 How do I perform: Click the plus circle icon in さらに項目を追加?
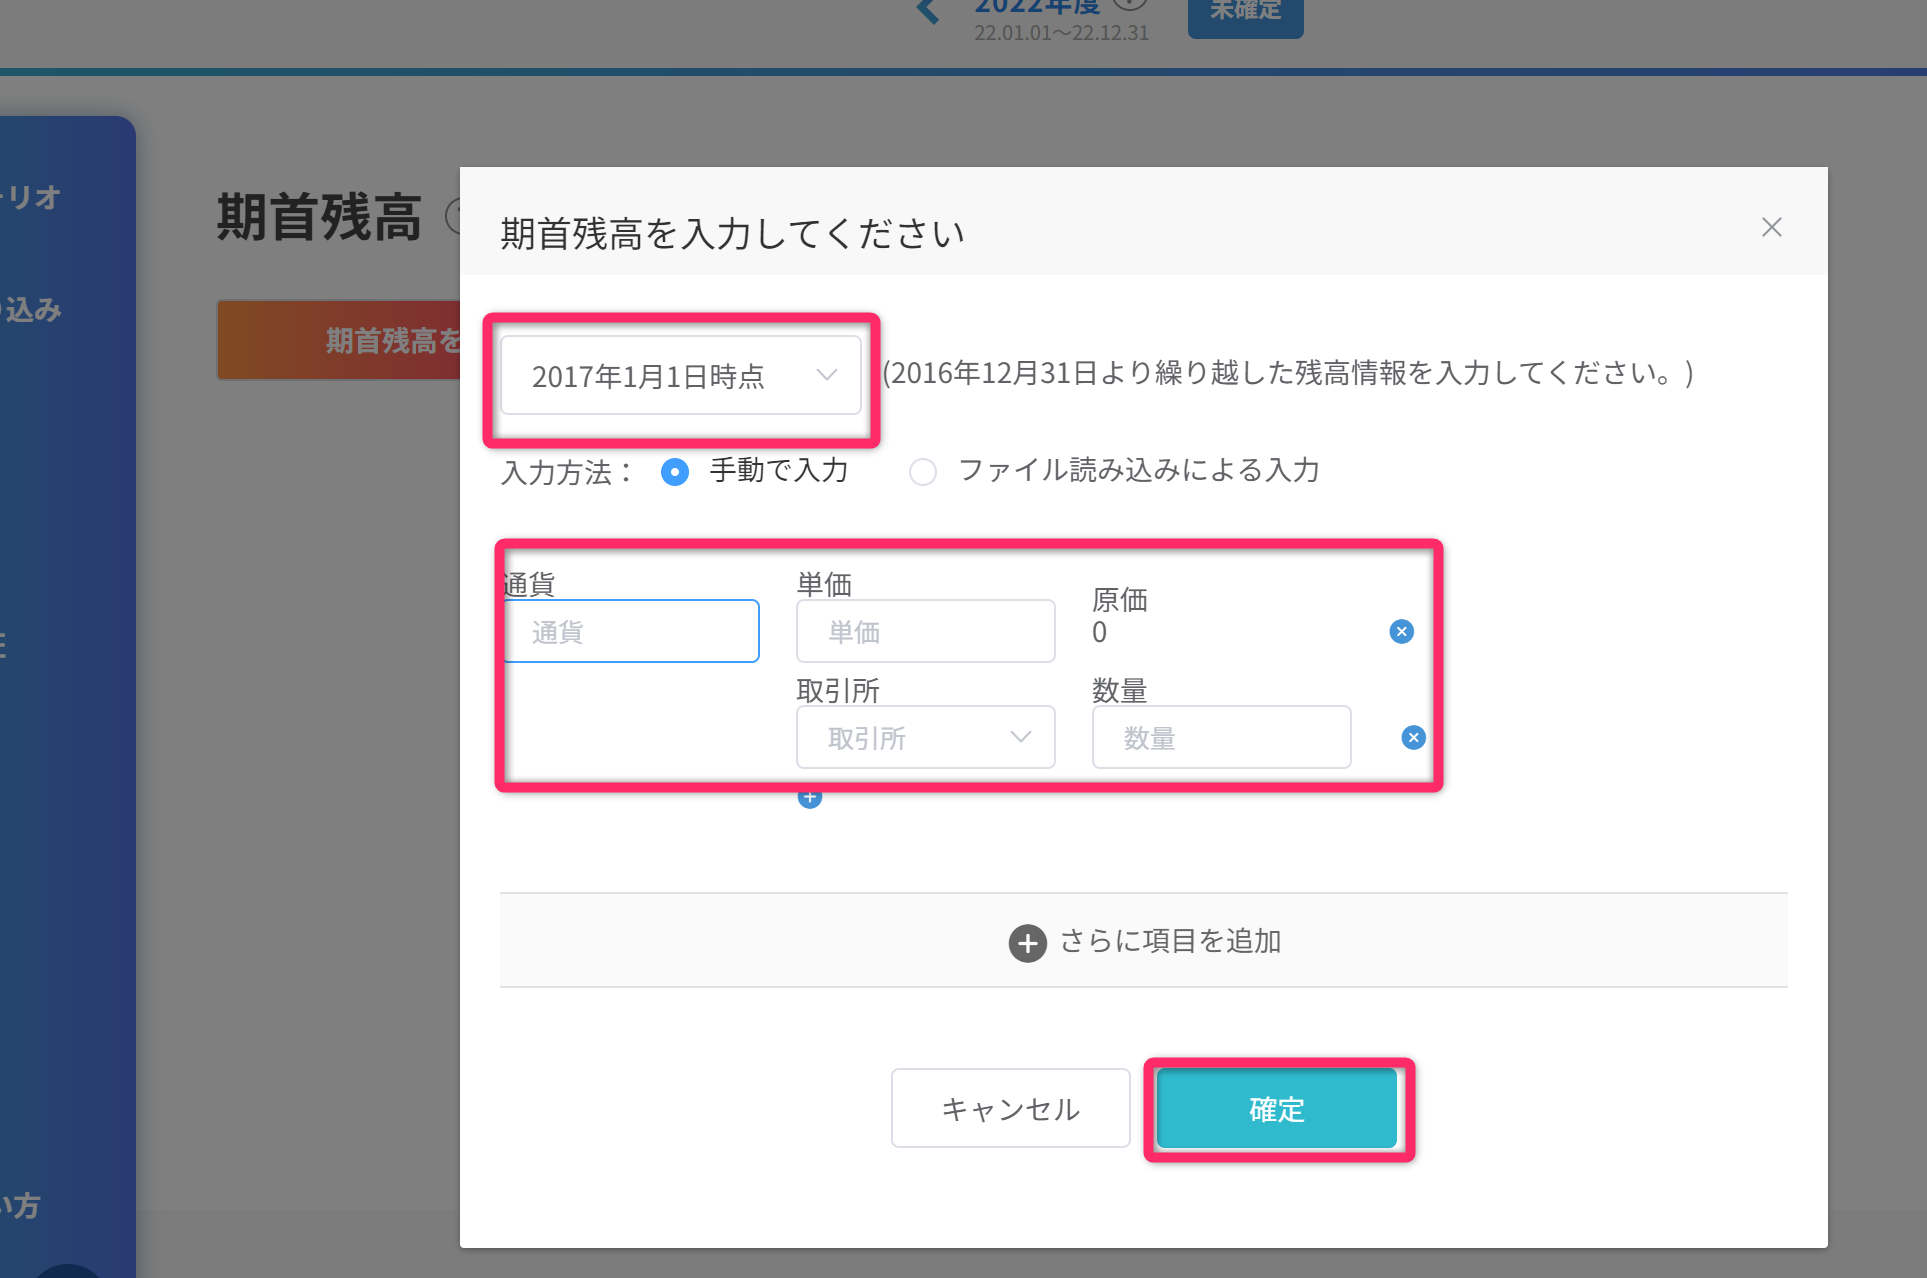click(1027, 943)
